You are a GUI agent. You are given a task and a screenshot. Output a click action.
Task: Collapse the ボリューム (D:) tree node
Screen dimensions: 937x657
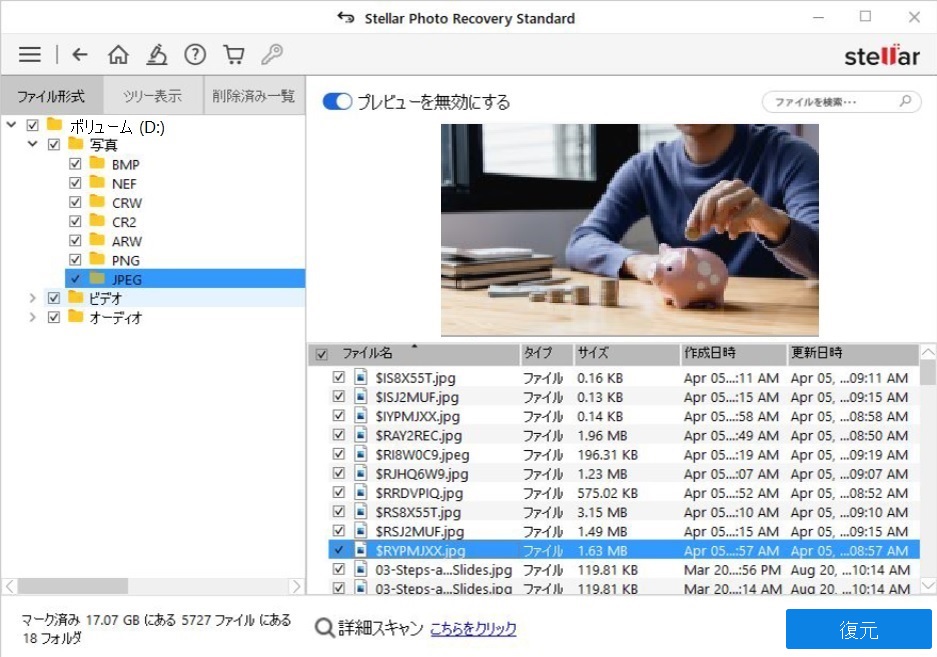11,125
